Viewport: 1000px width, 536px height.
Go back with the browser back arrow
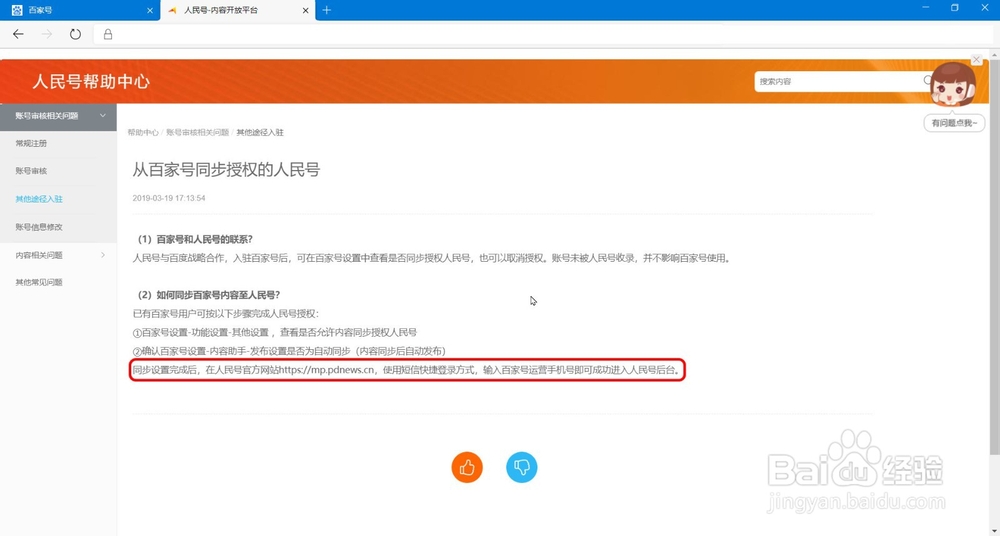(x=18, y=34)
